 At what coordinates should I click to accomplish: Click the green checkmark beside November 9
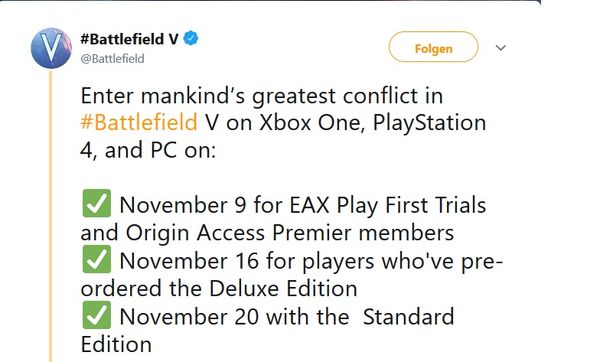(x=97, y=204)
